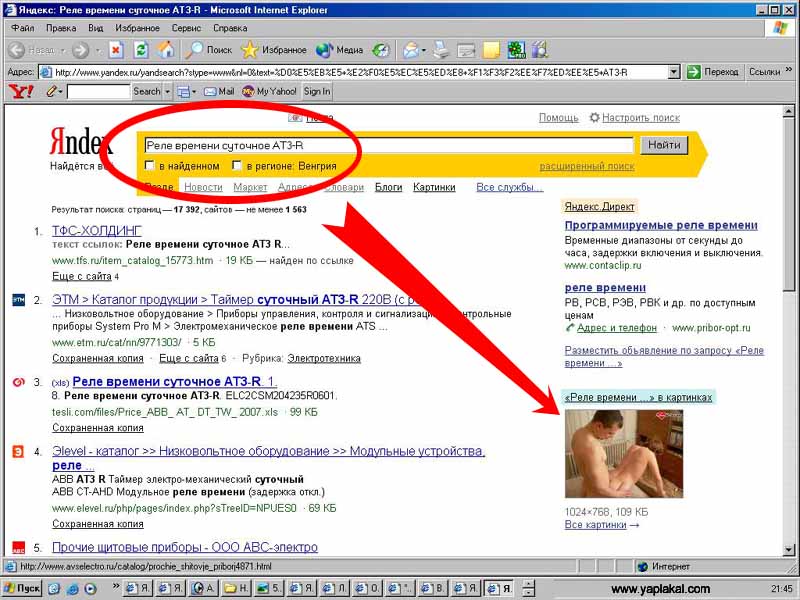Open the расширенный поиск link

pos(587,166)
